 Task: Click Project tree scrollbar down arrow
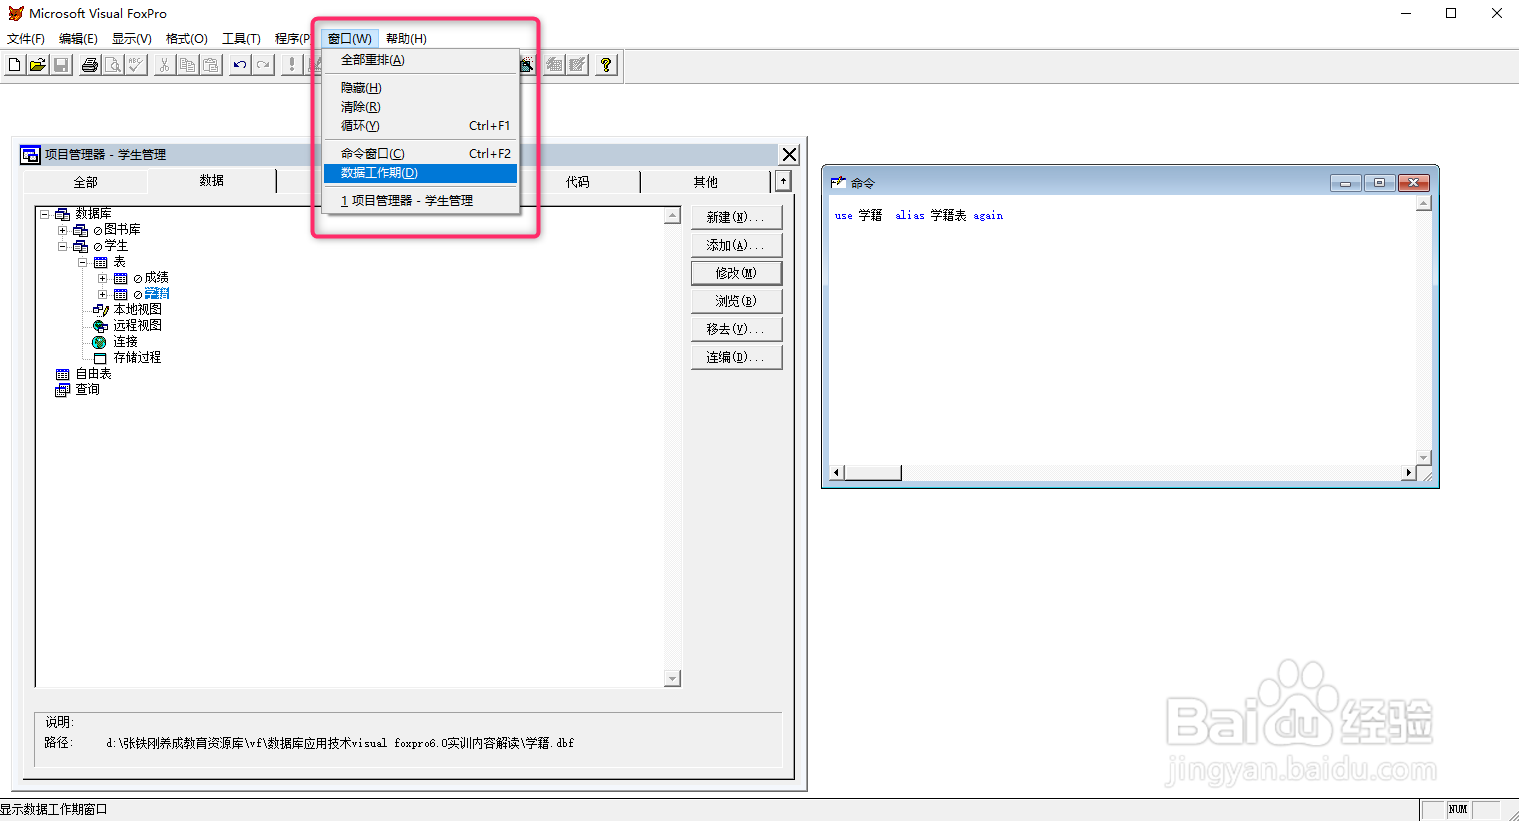(672, 679)
